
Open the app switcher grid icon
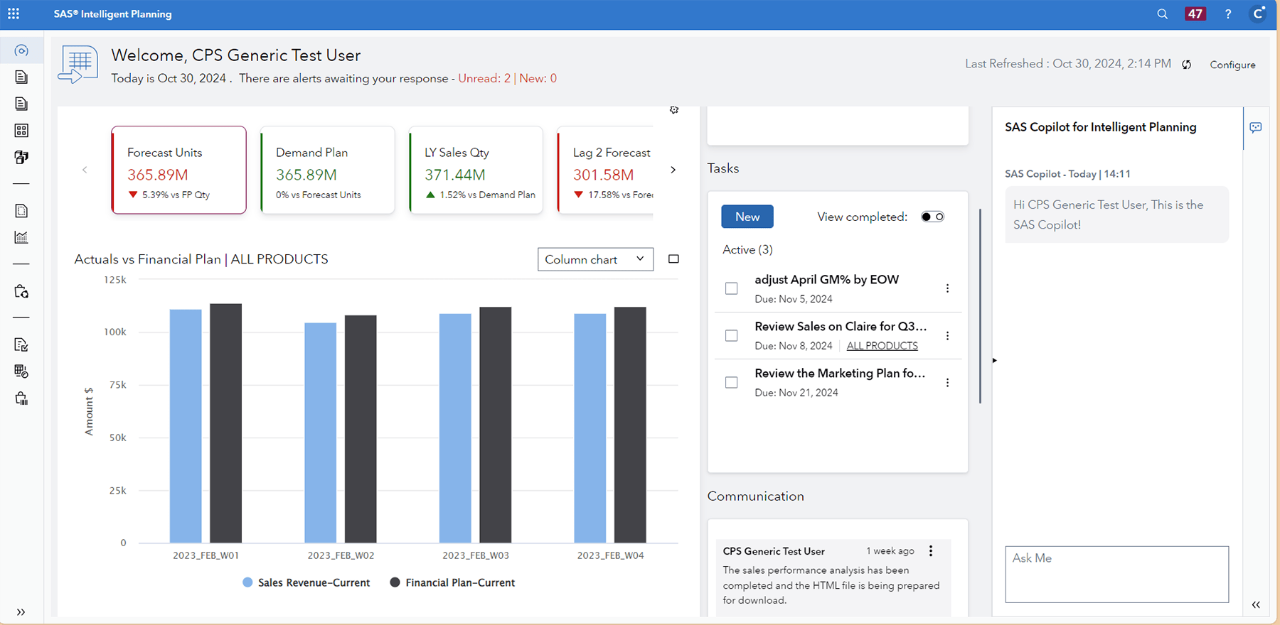tap(13, 13)
